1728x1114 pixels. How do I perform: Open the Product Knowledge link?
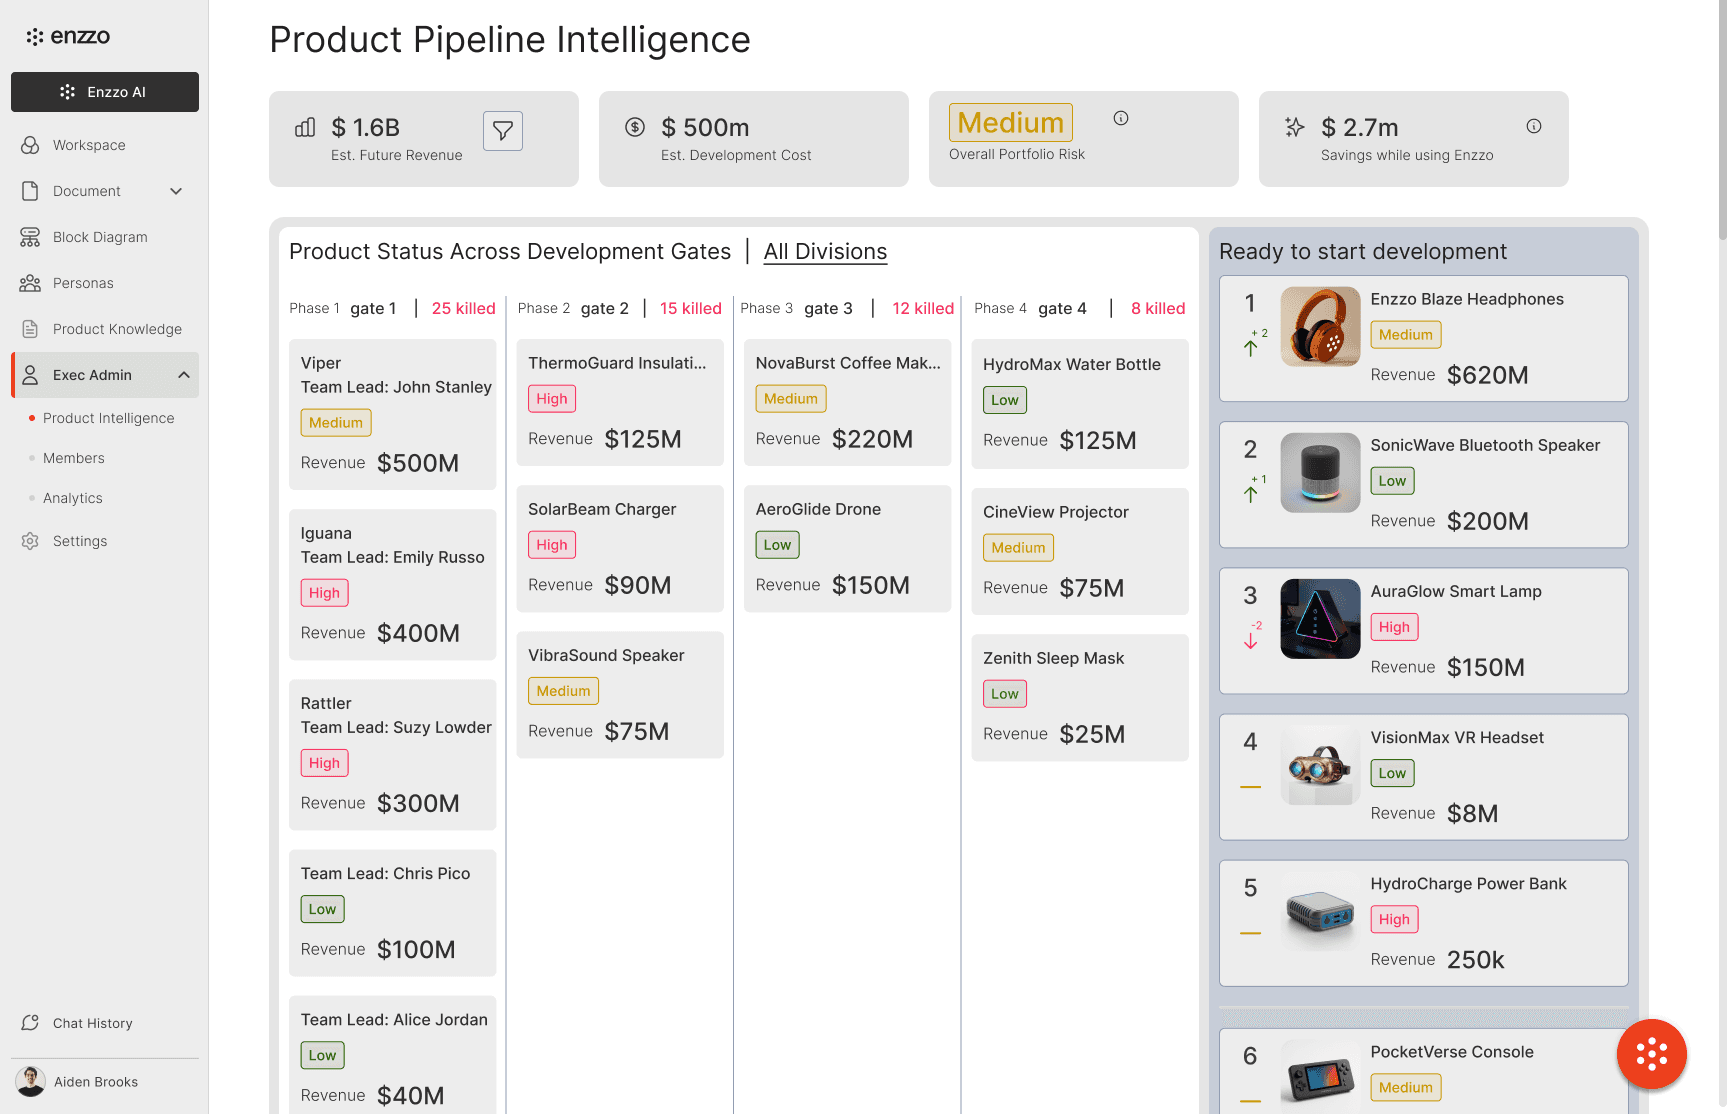click(117, 329)
